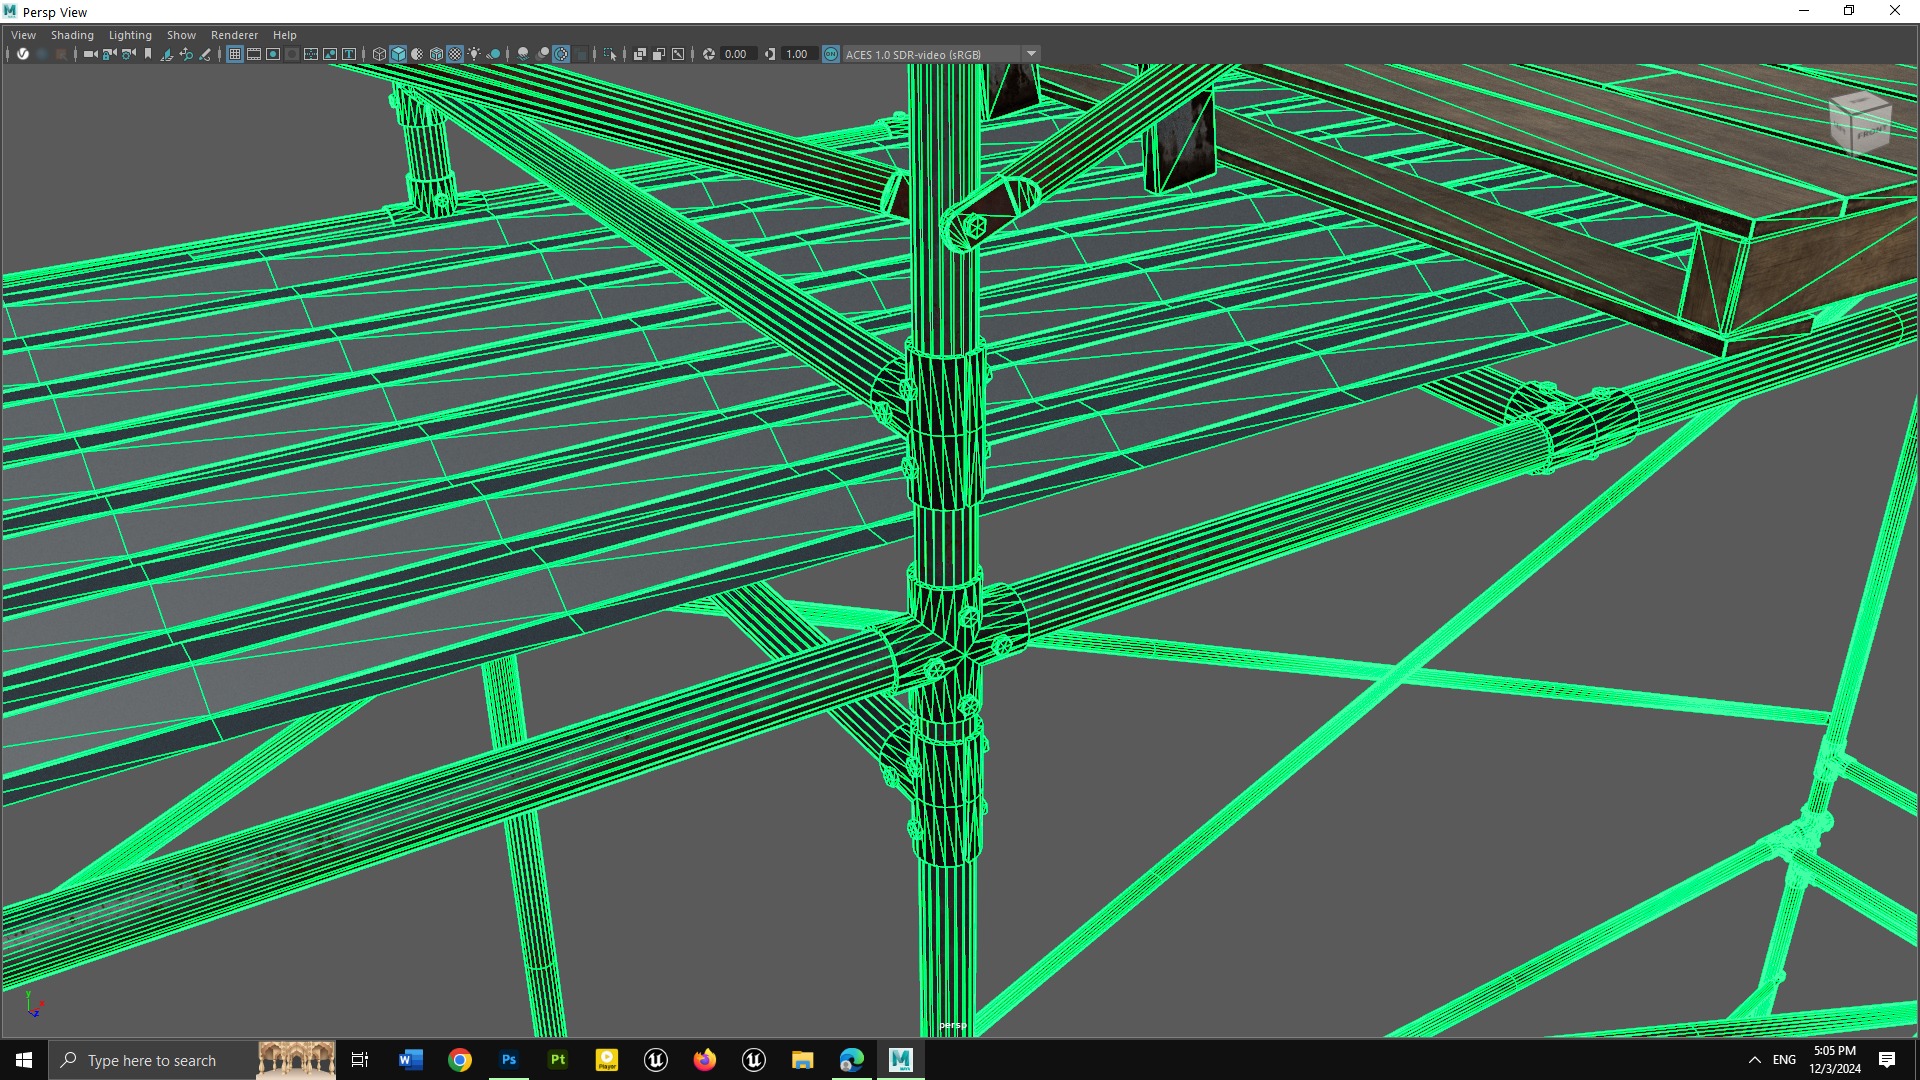
Task: Click the ViewCube in the viewport corner
Action: point(1860,122)
